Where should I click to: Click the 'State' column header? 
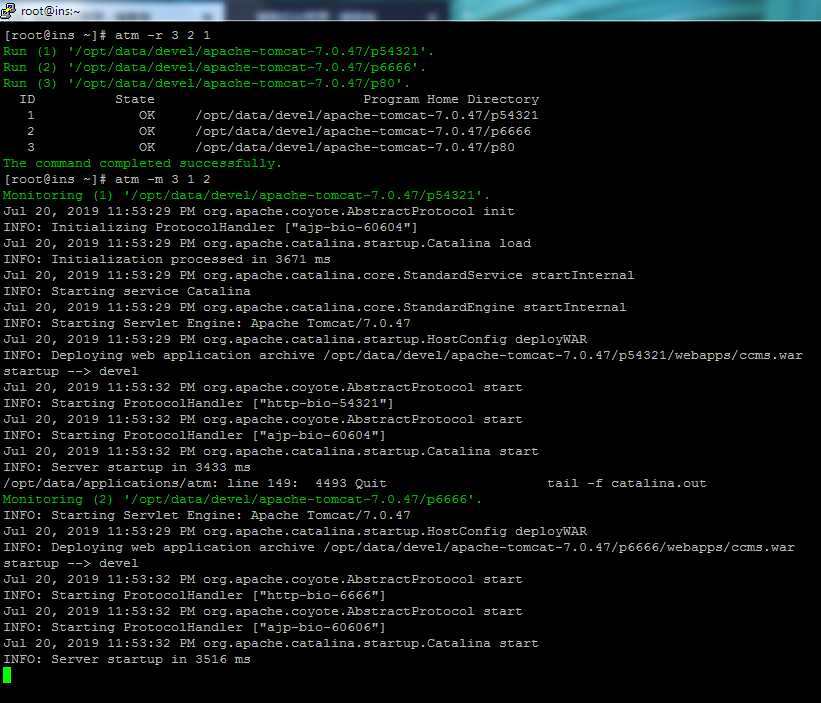coord(135,99)
